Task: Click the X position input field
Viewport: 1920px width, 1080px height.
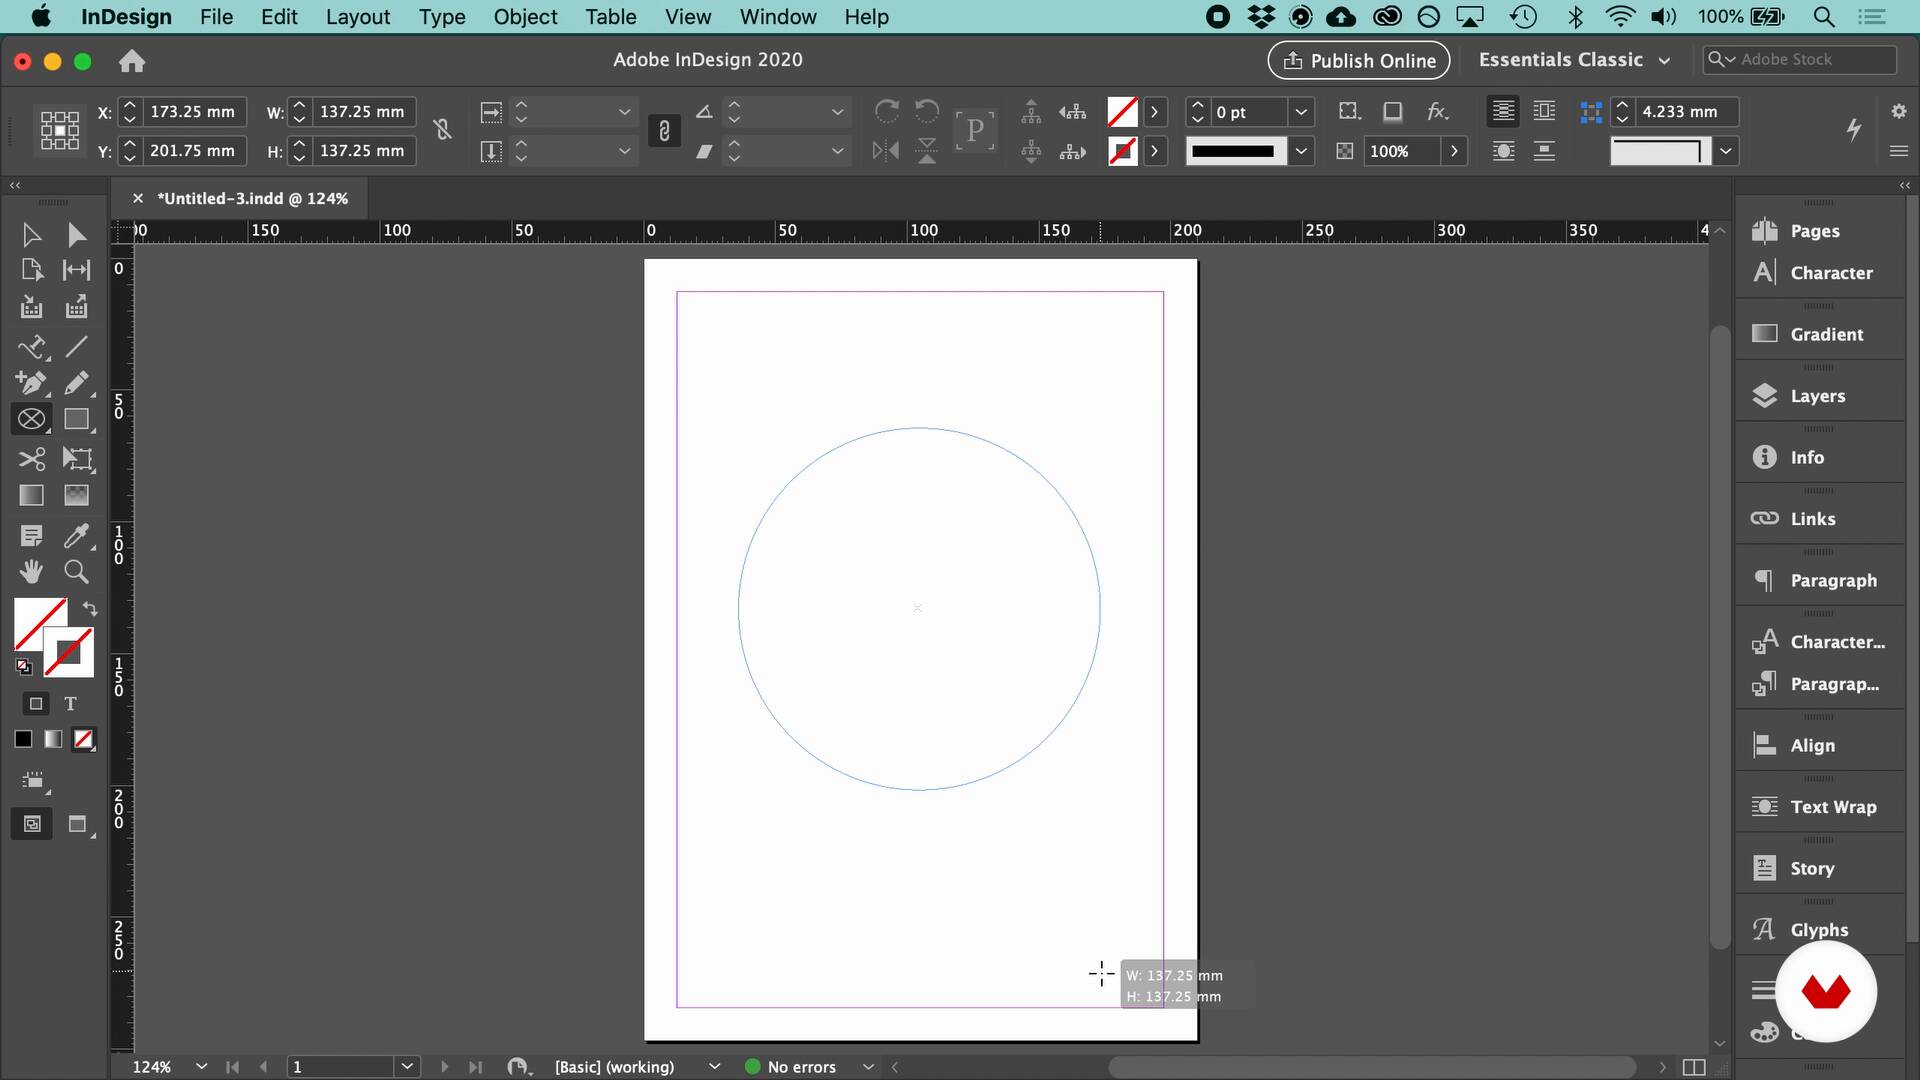Action: 193,112
